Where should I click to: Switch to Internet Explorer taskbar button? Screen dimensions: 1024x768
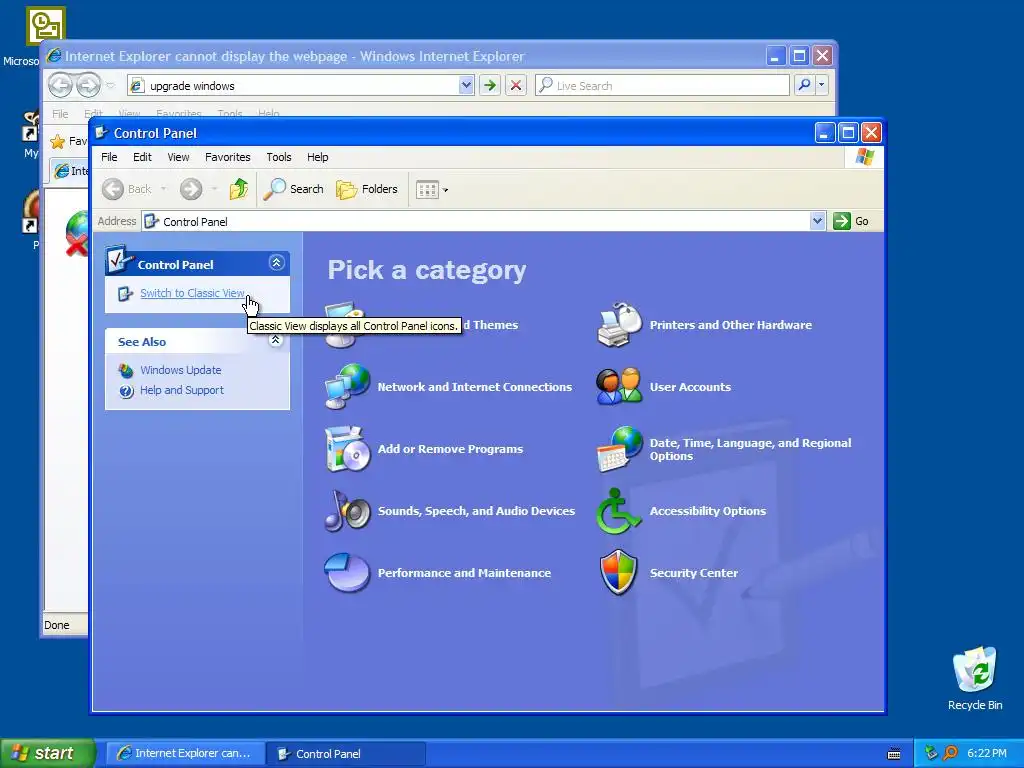click(185, 754)
